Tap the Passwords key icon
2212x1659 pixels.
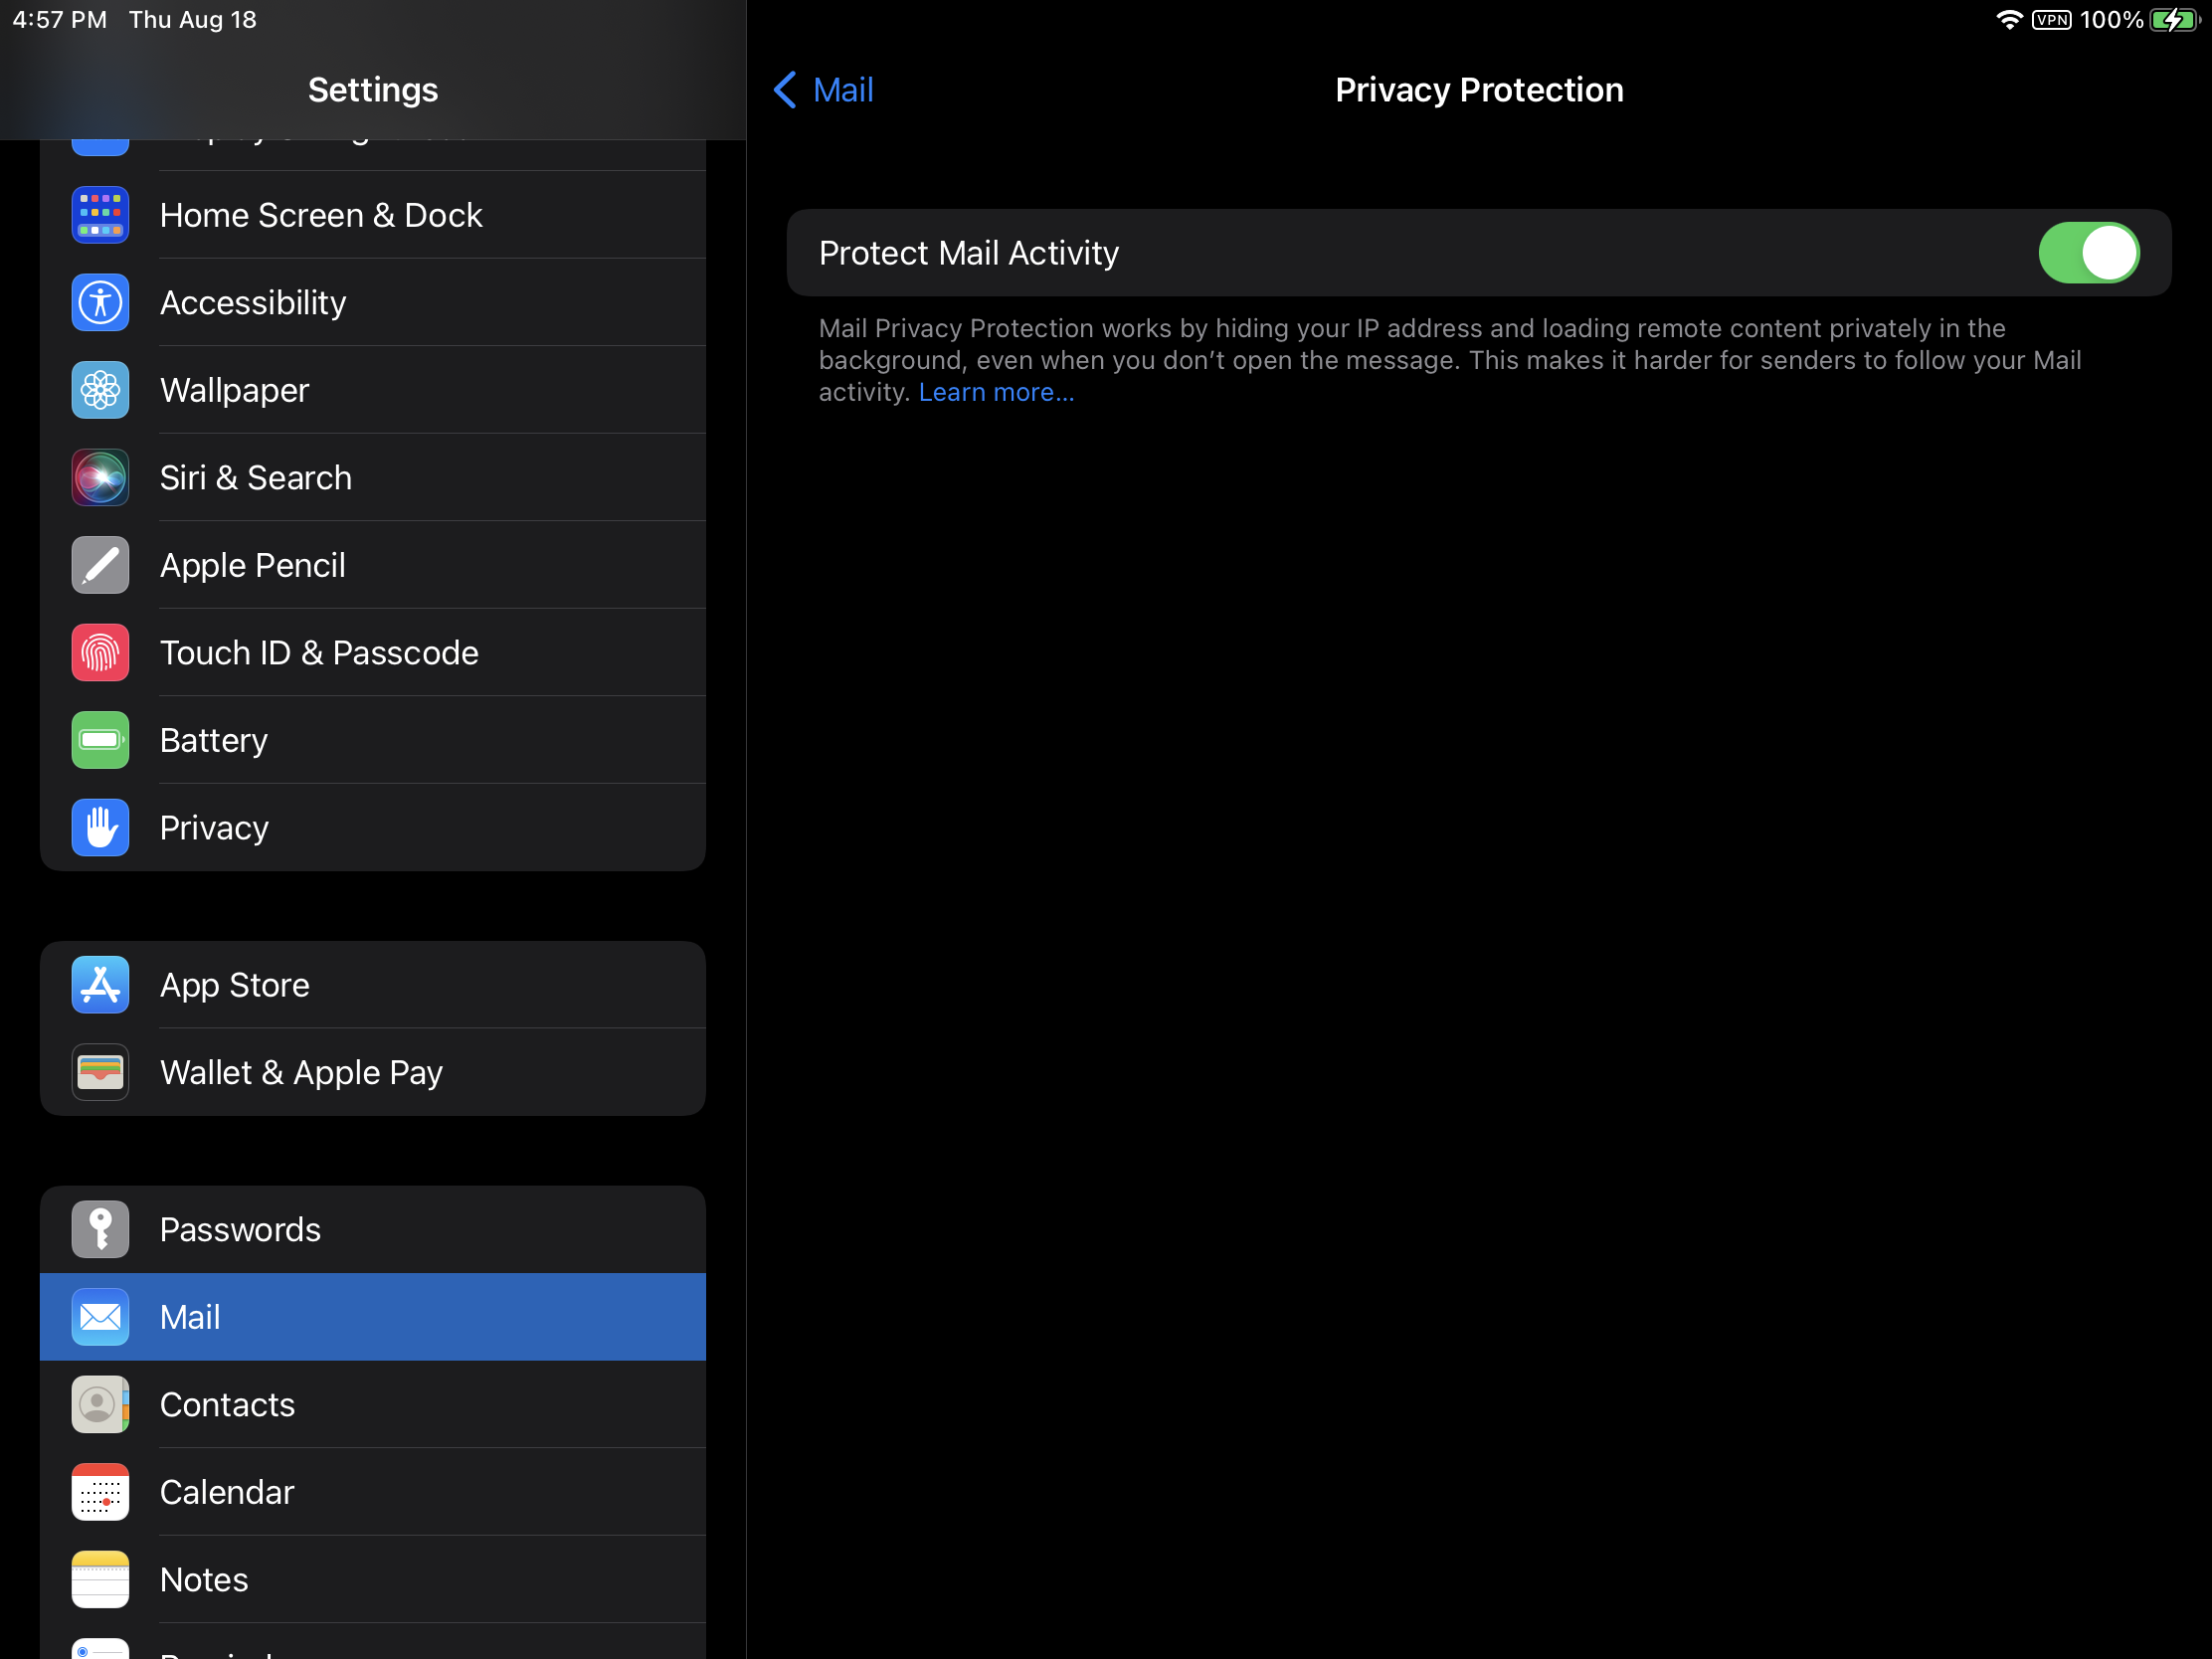pos(100,1229)
